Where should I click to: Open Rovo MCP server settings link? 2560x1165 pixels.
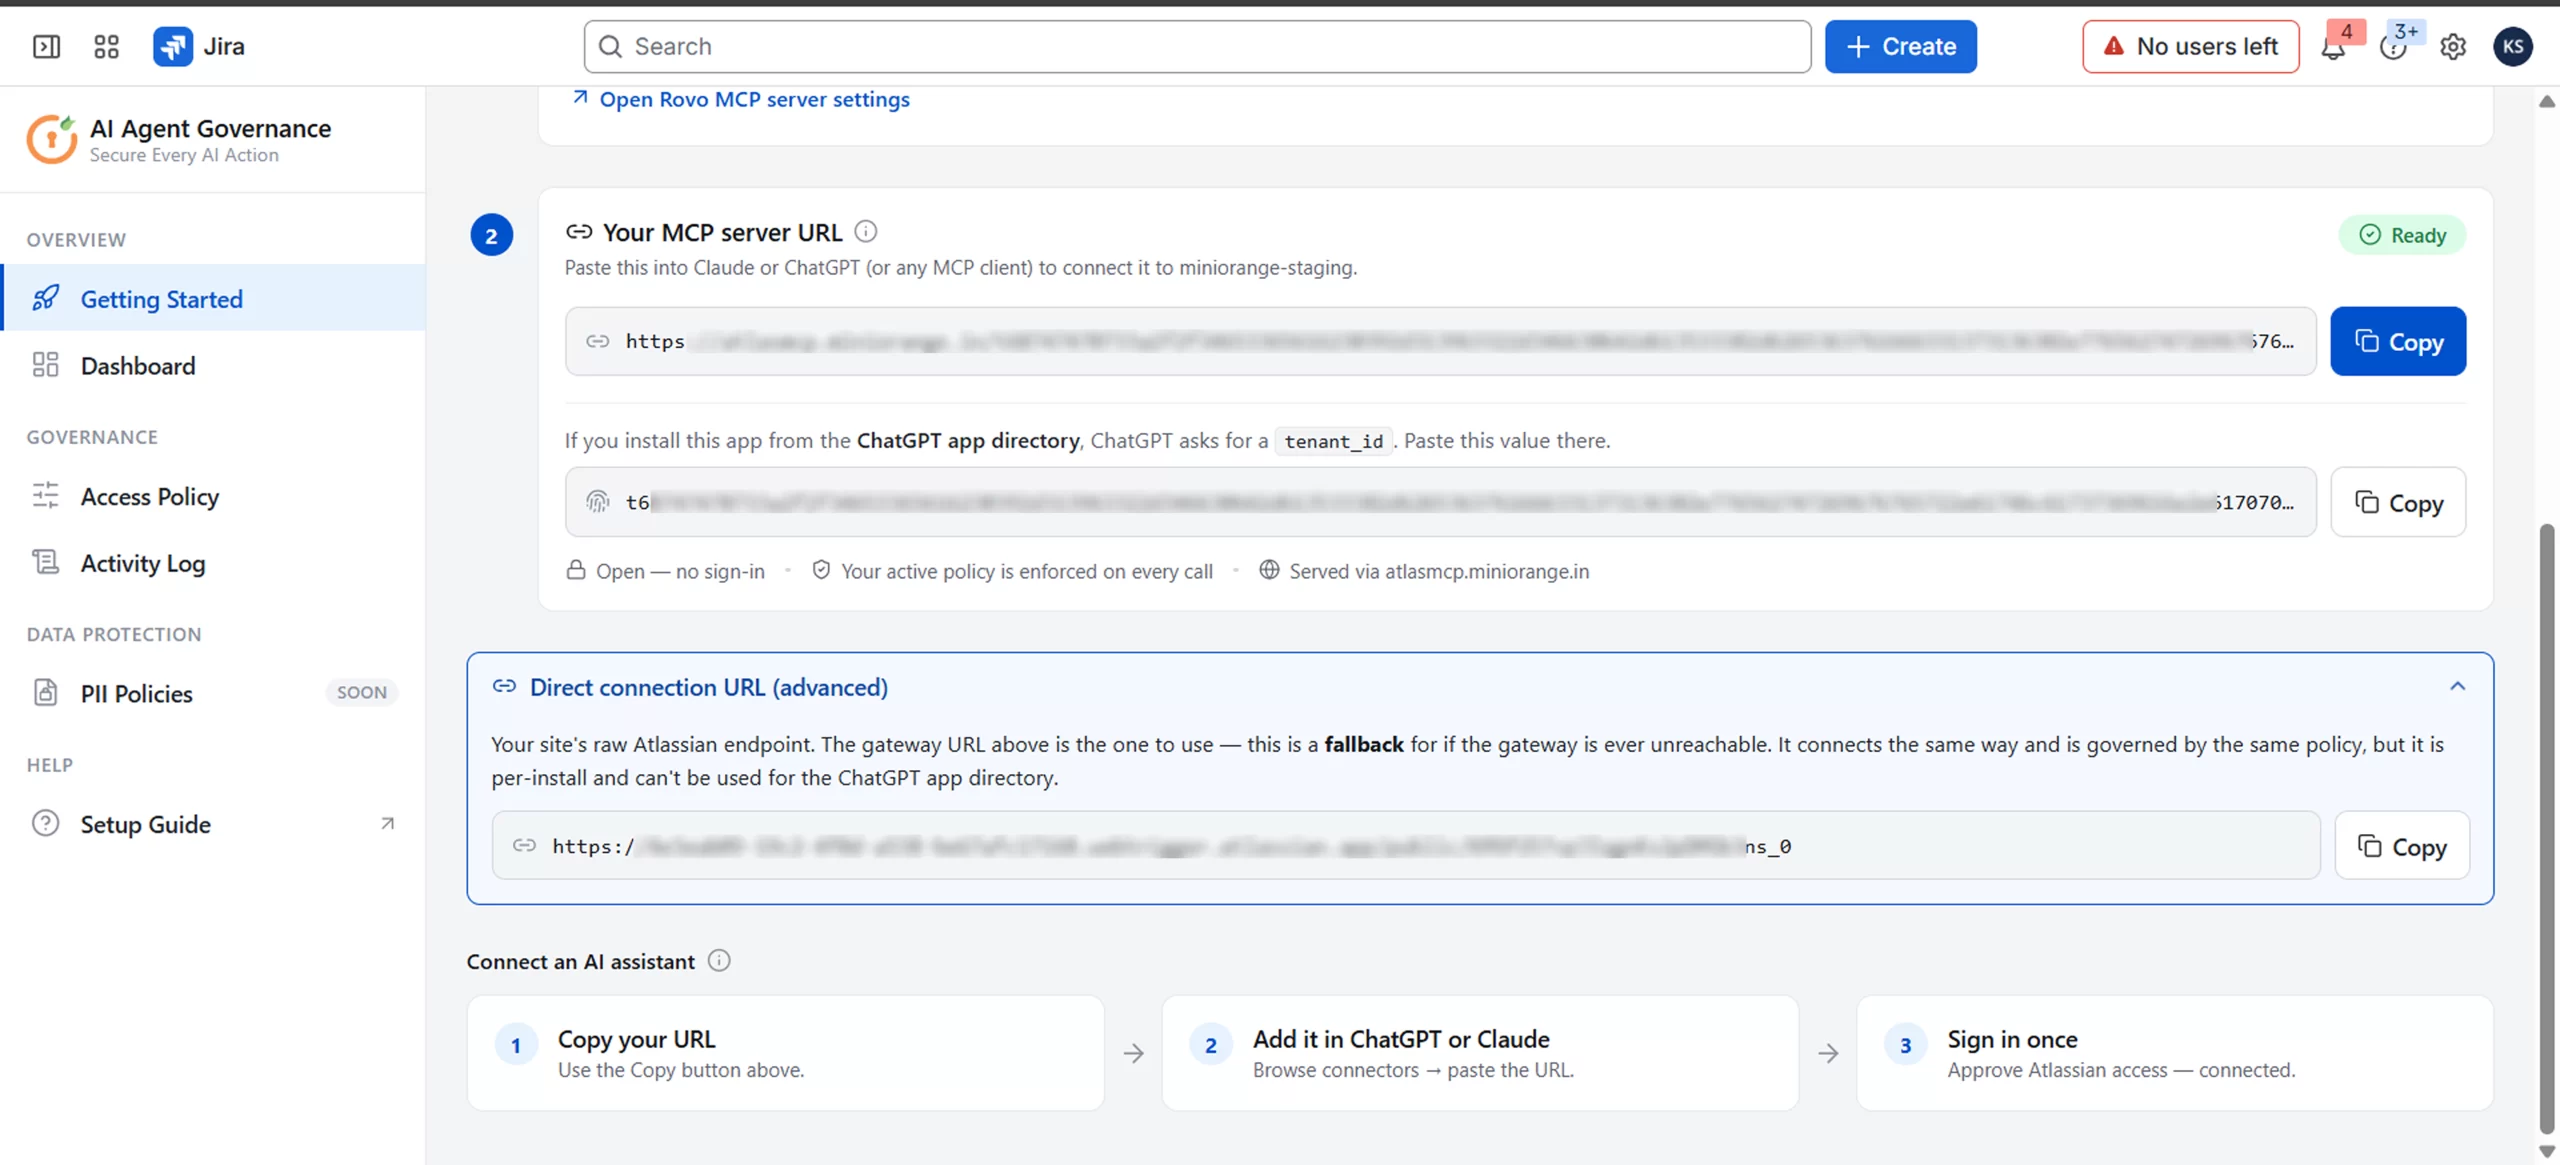click(x=741, y=99)
